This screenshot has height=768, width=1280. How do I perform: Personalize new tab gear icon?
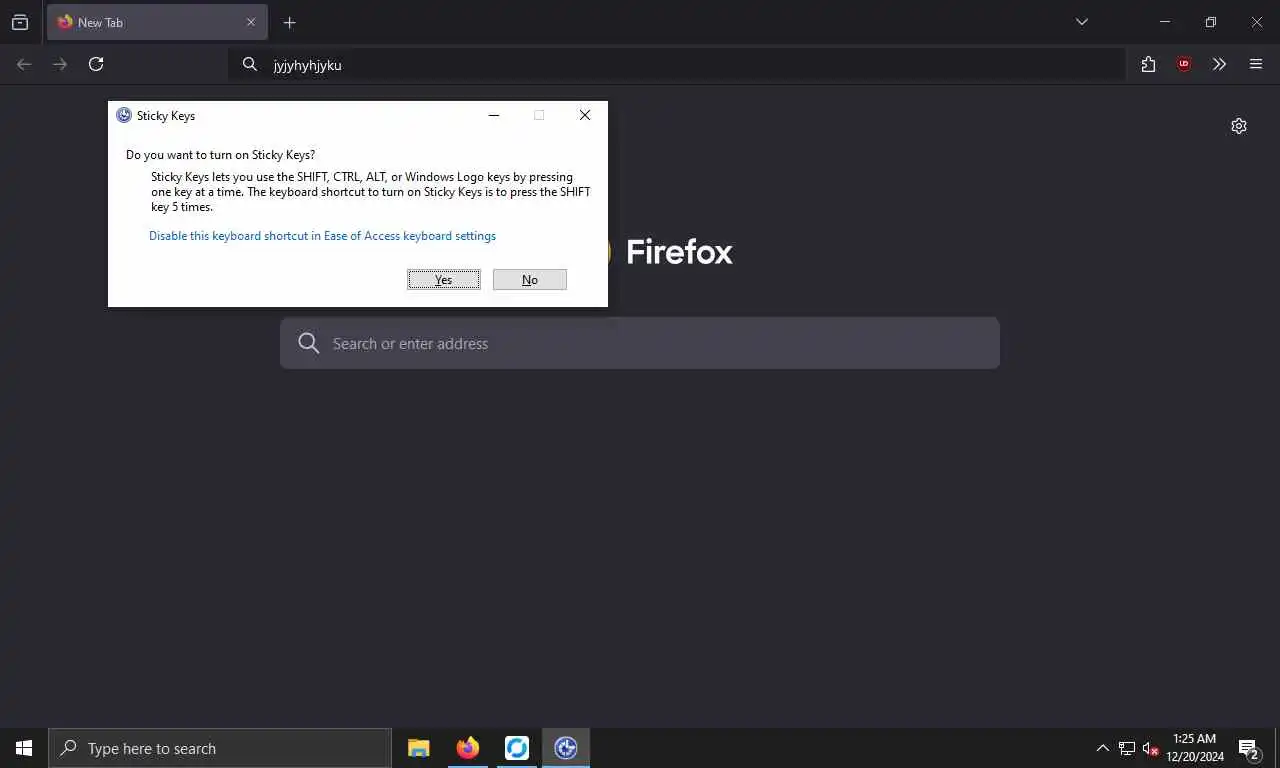coord(1239,126)
